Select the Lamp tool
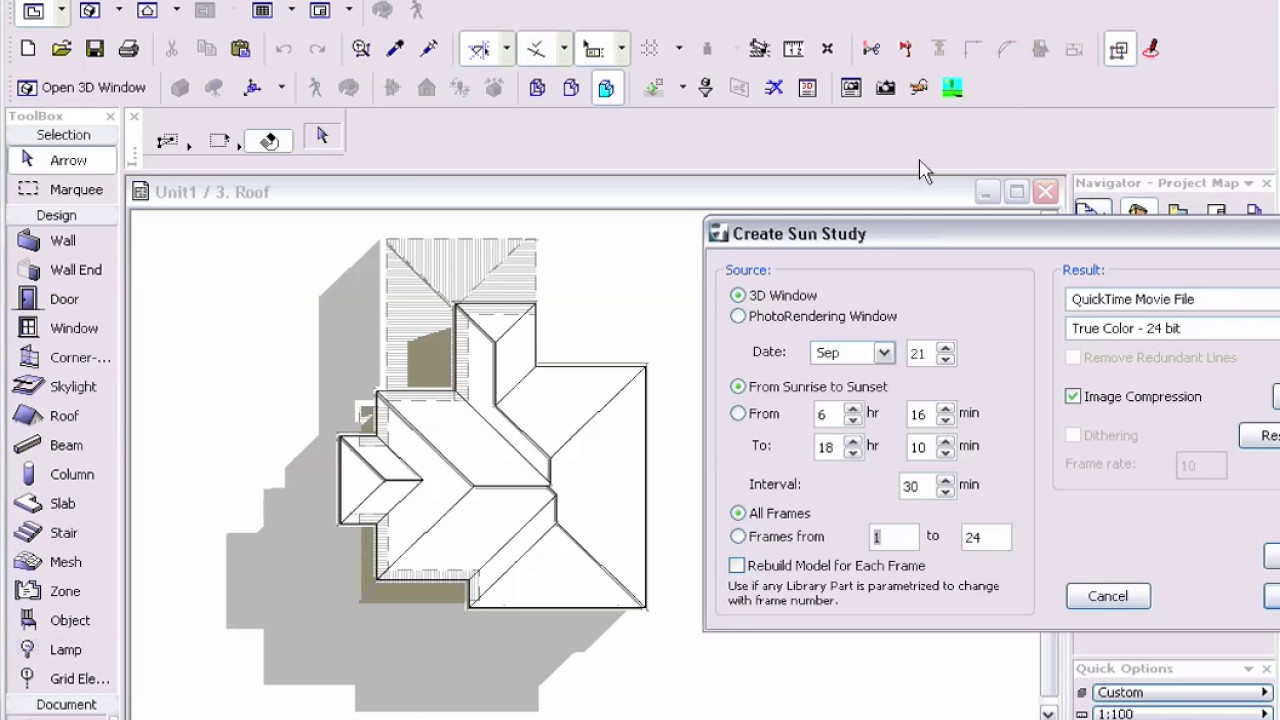The height and width of the screenshot is (720, 1280). [x=62, y=650]
